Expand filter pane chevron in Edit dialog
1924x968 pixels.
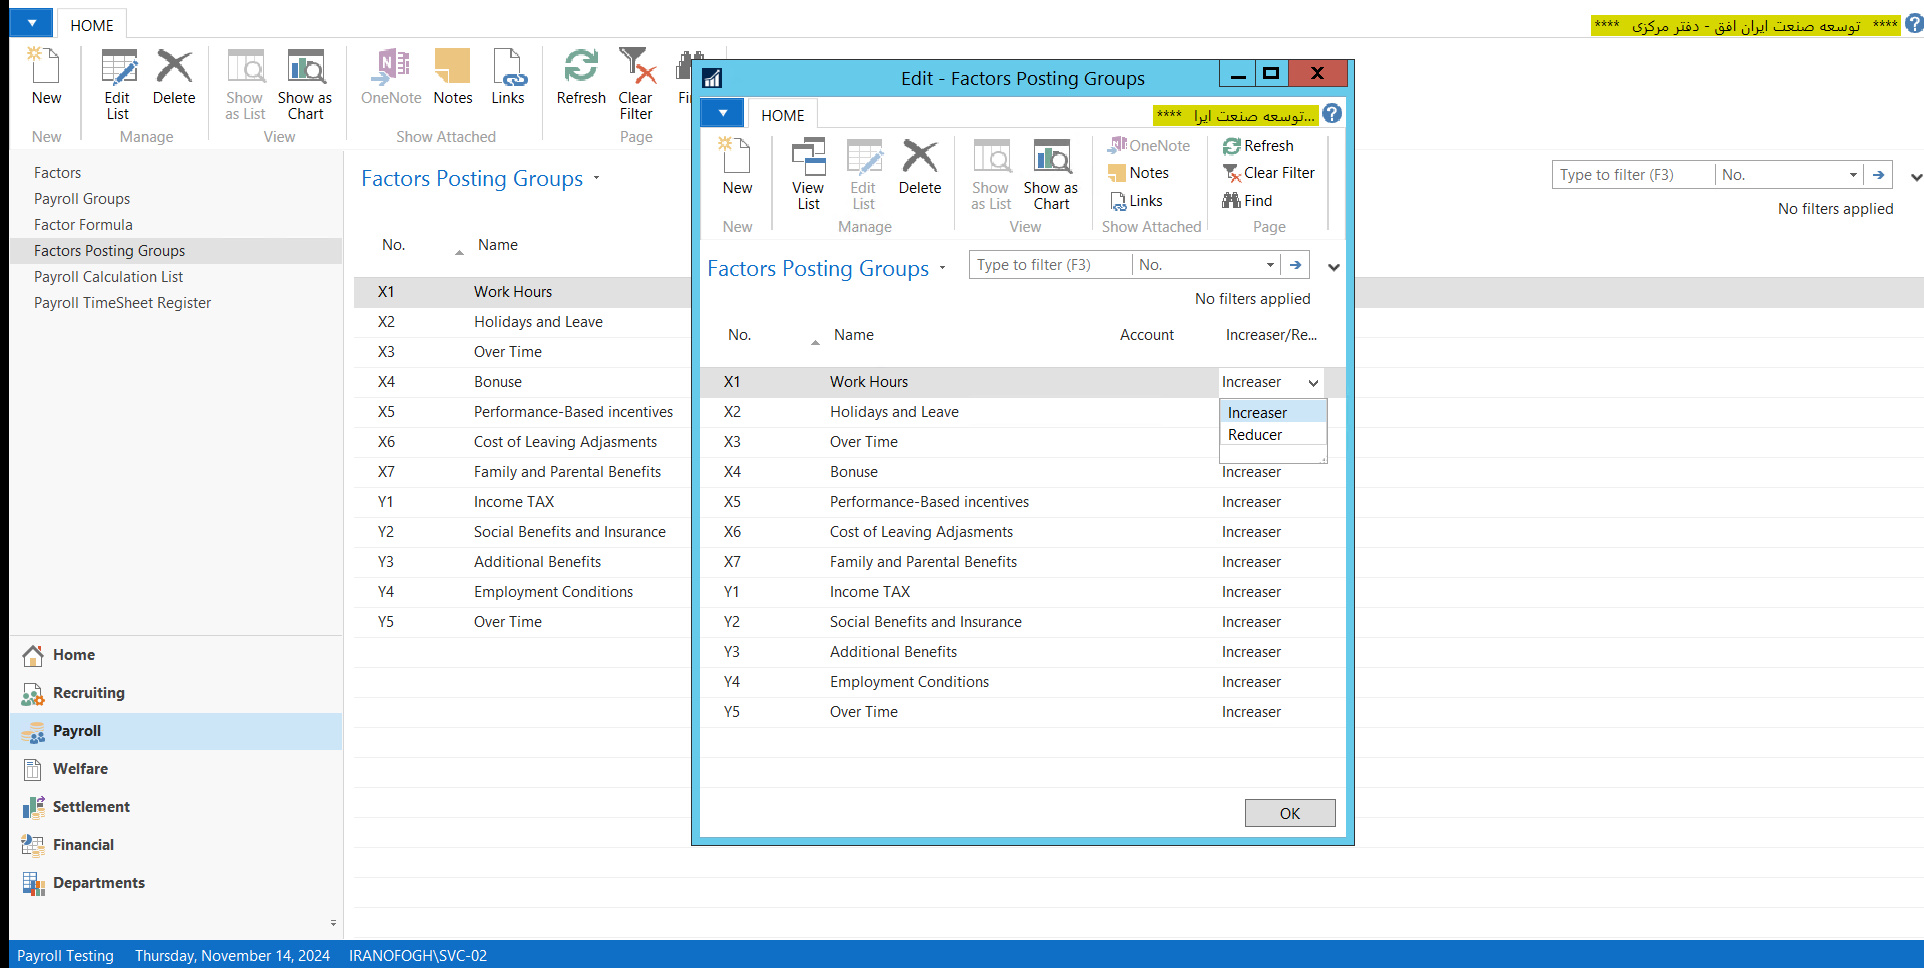point(1333,267)
